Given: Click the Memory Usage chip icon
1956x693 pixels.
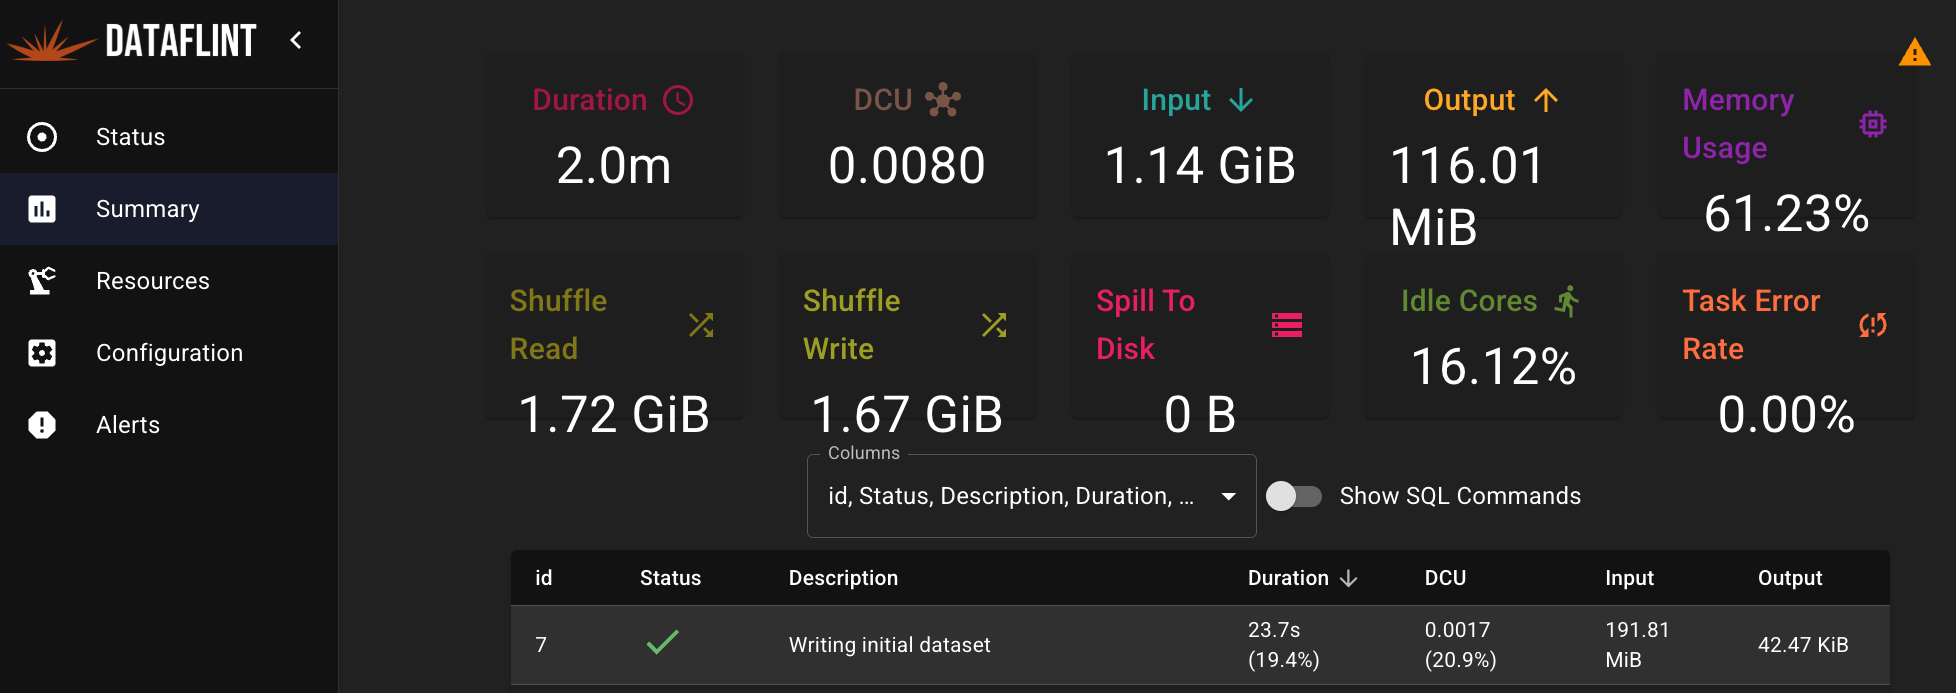Looking at the screenshot, I should coord(1872,124).
